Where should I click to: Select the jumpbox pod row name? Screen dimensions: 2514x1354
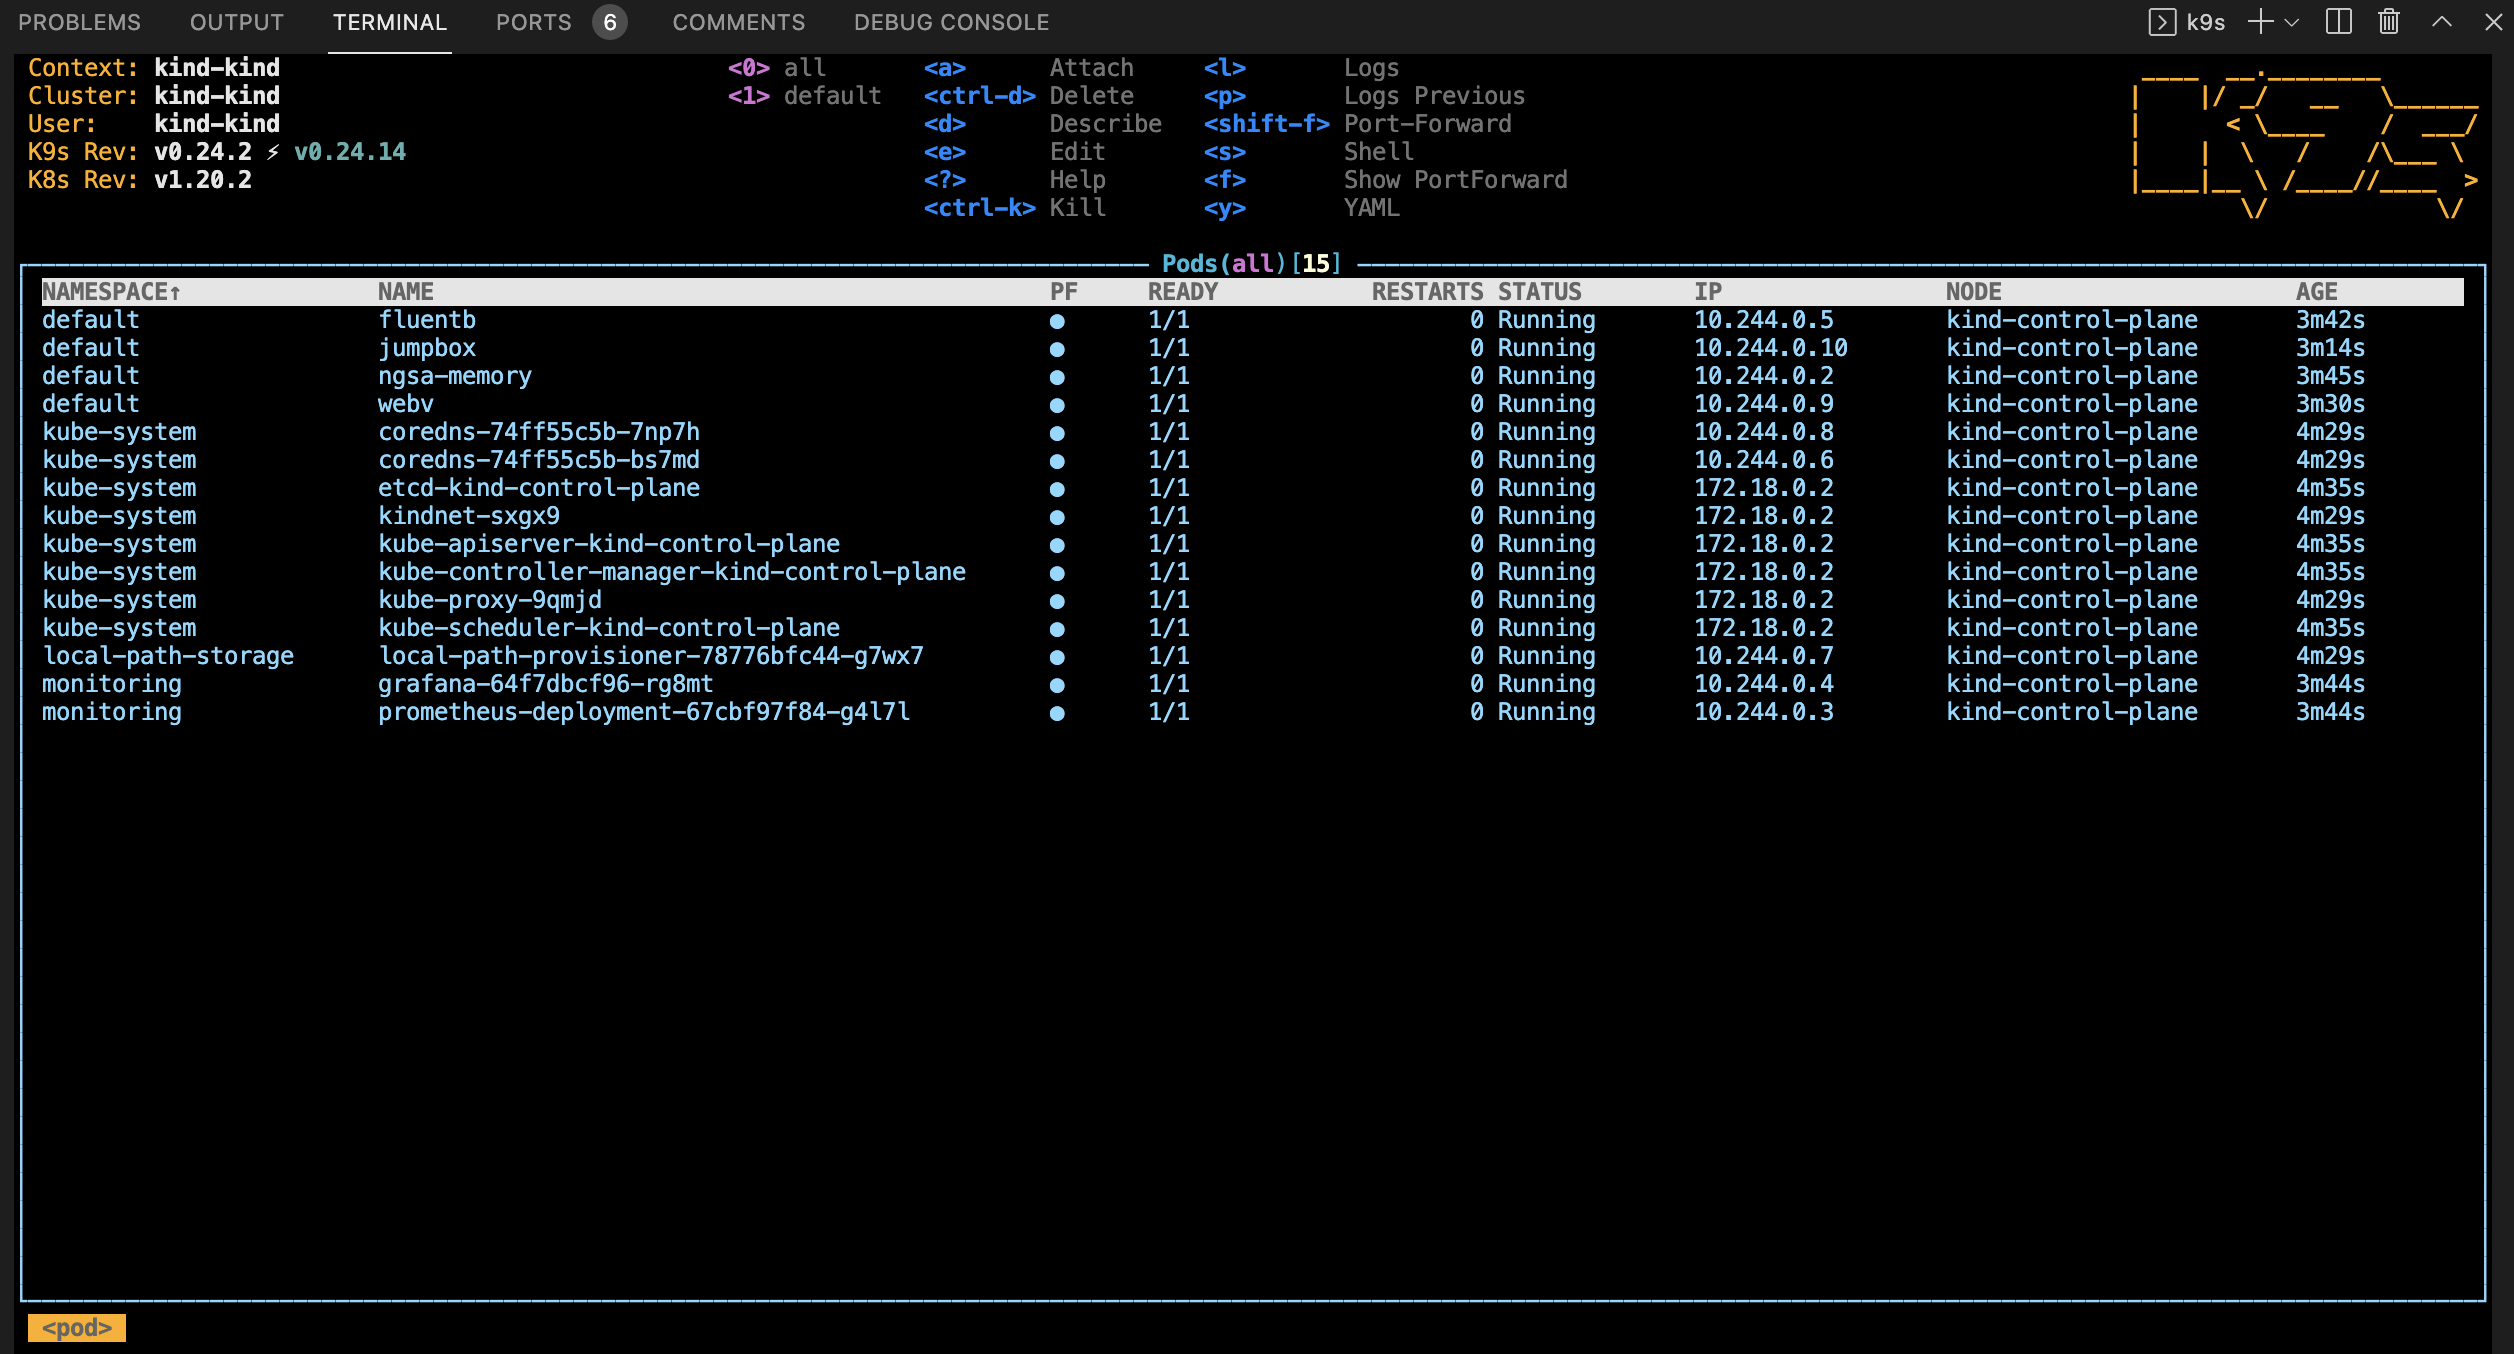pyautogui.click(x=427, y=348)
